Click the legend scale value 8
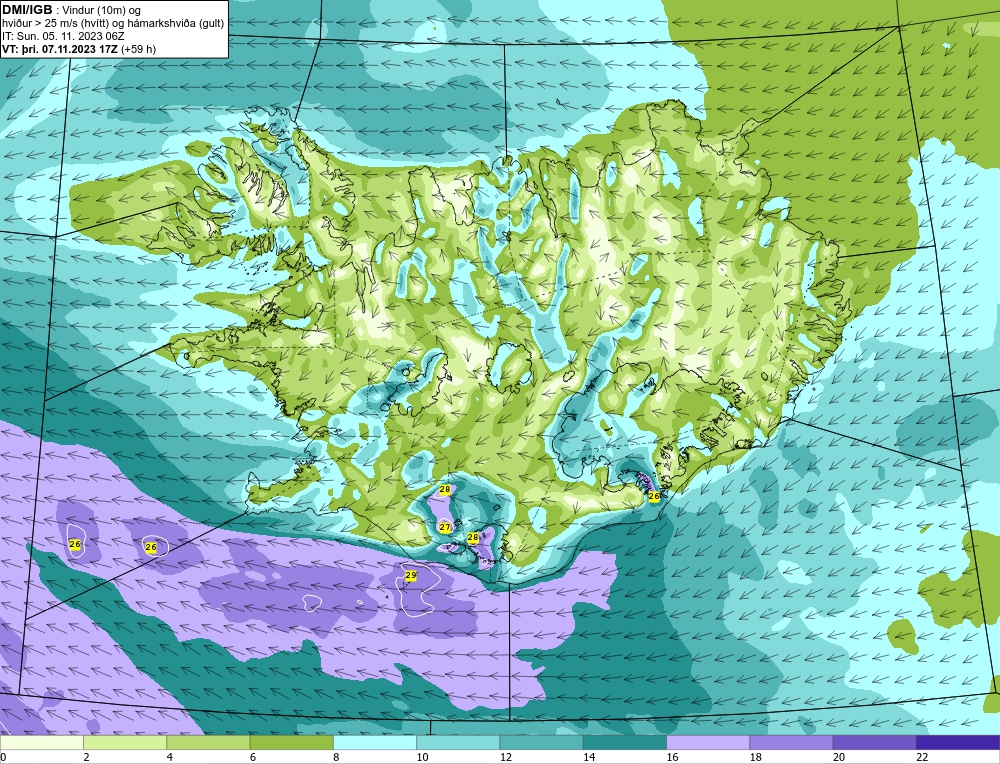1000x764 pixels. 336,758
